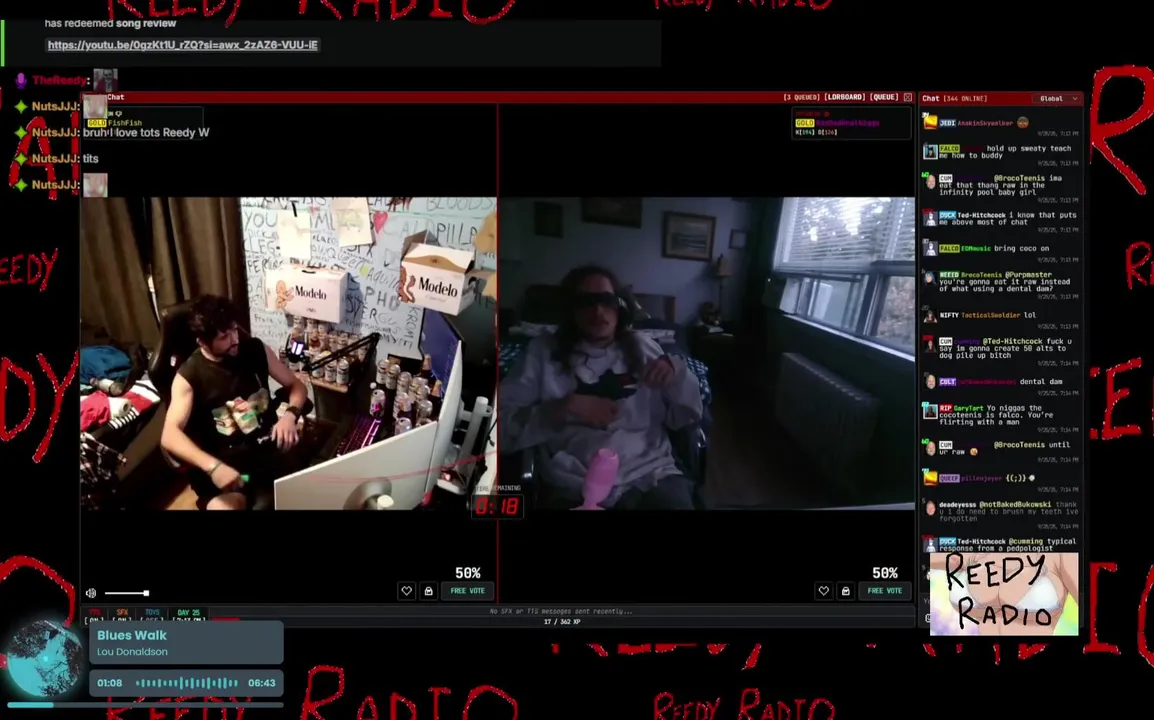This screenshot has width=1154, height=720.
Task: Click the DAY 25 indicator
Action: point(188,616)
